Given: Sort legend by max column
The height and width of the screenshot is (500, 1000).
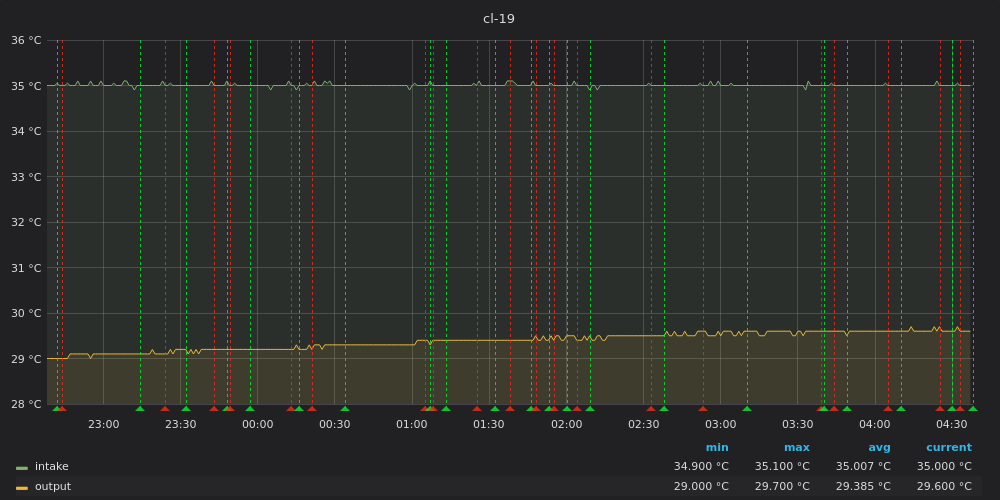Looking at the screenshot, I should click(x=796, y=448).
